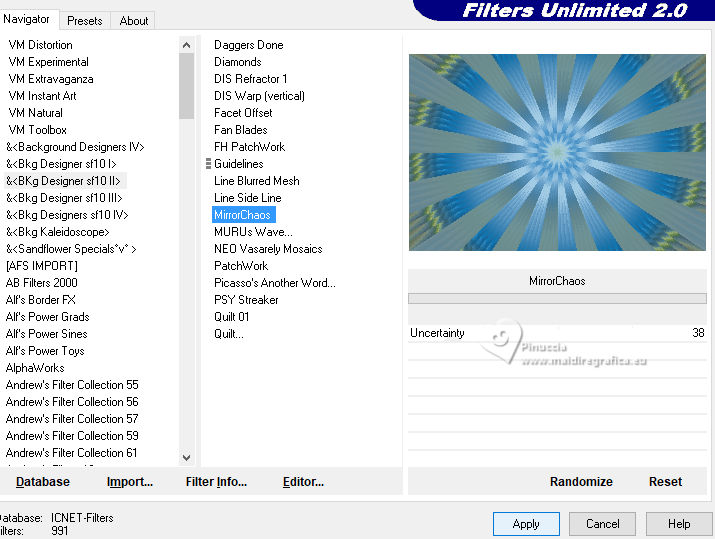Open the About tab
This screenshot has height=539, width=715.
134,21
